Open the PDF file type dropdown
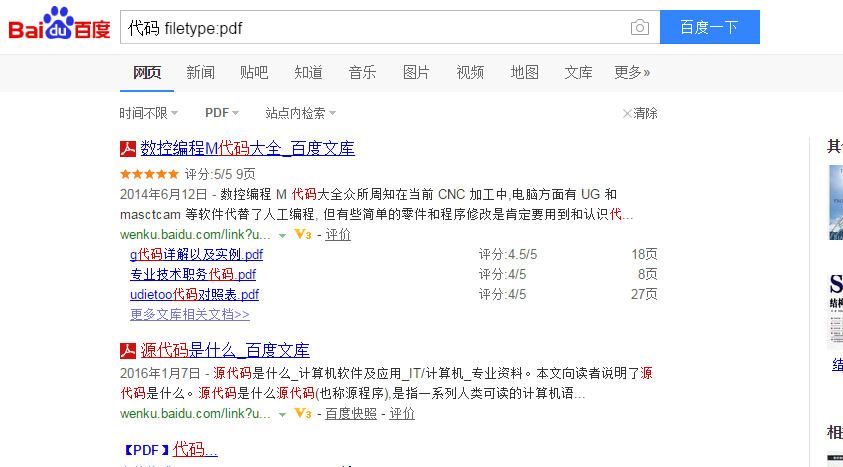This screenshot has height=467, width=843. (x=222, y=113)
